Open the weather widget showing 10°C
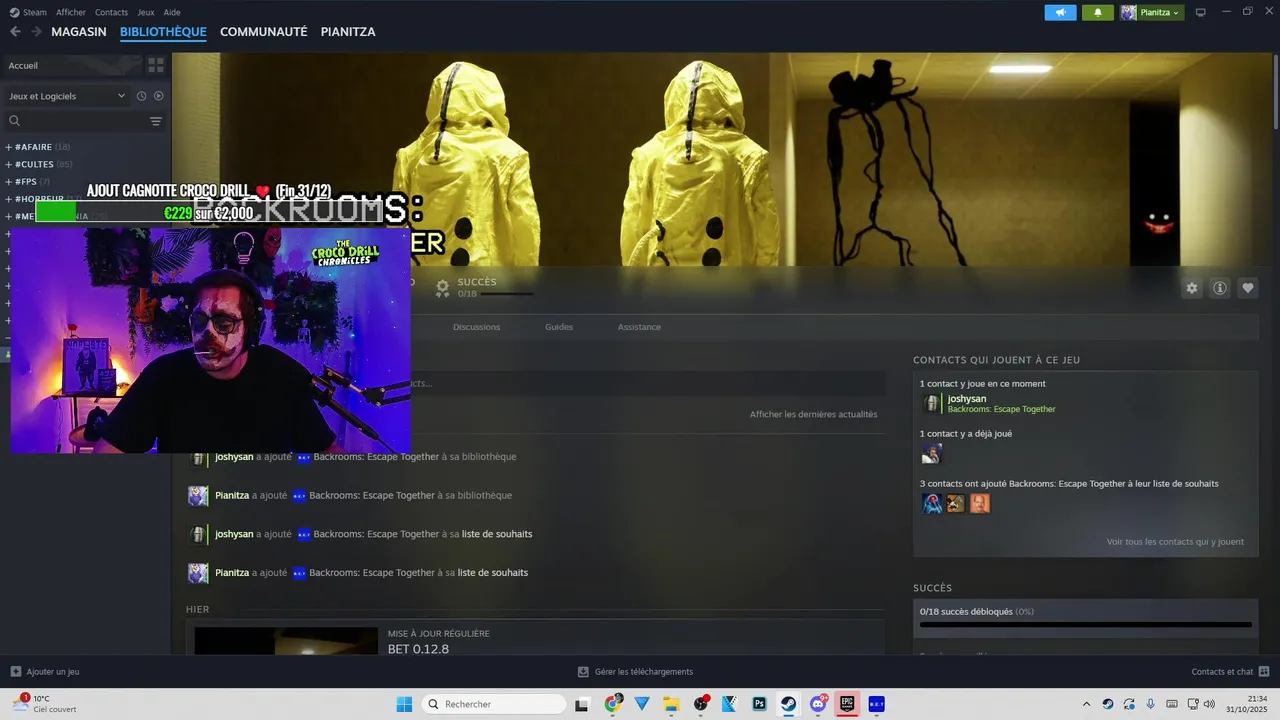Screen dimensions: 1280x720 [x=45, y=704]
